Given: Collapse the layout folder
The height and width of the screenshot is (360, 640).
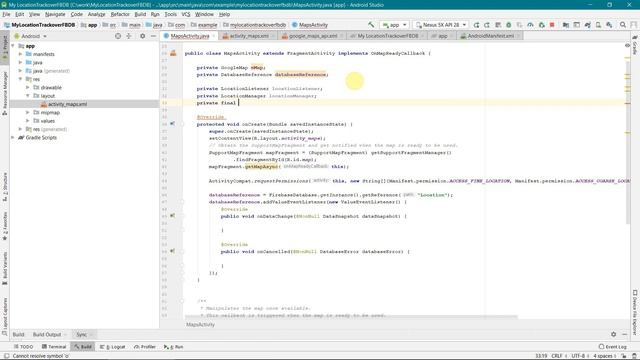Looking at the screenshot, I should [x=28, y=96].
